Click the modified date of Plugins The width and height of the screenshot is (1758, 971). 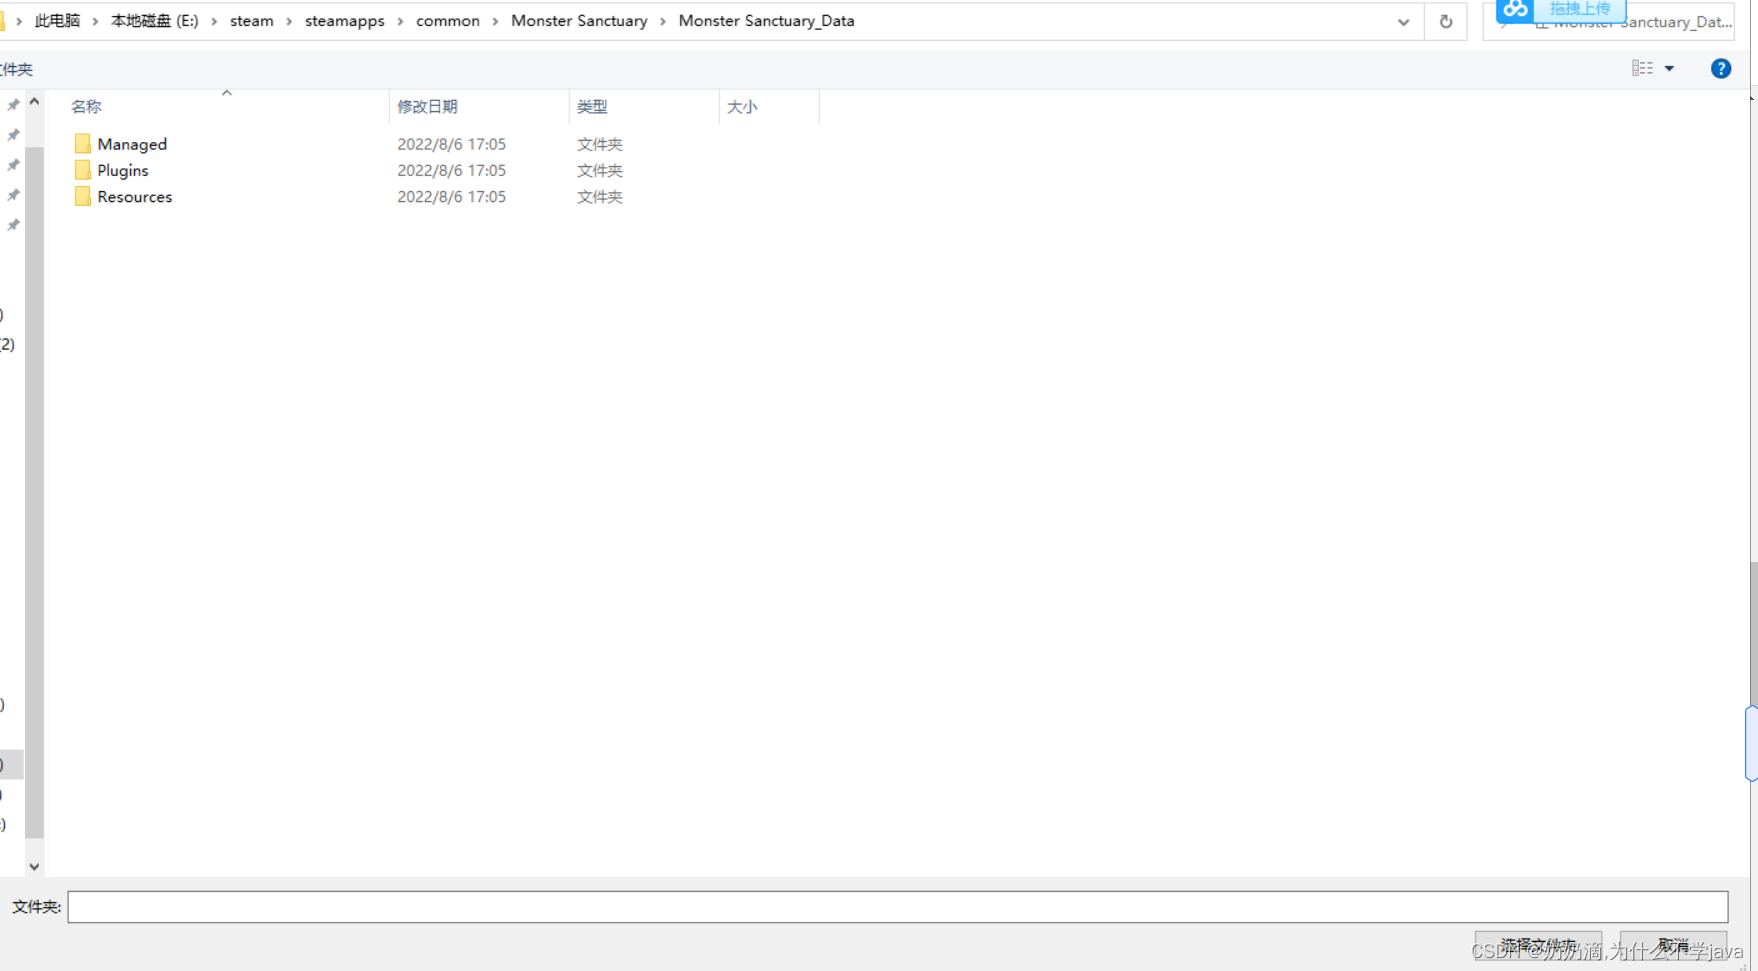[x=452, y=171]
